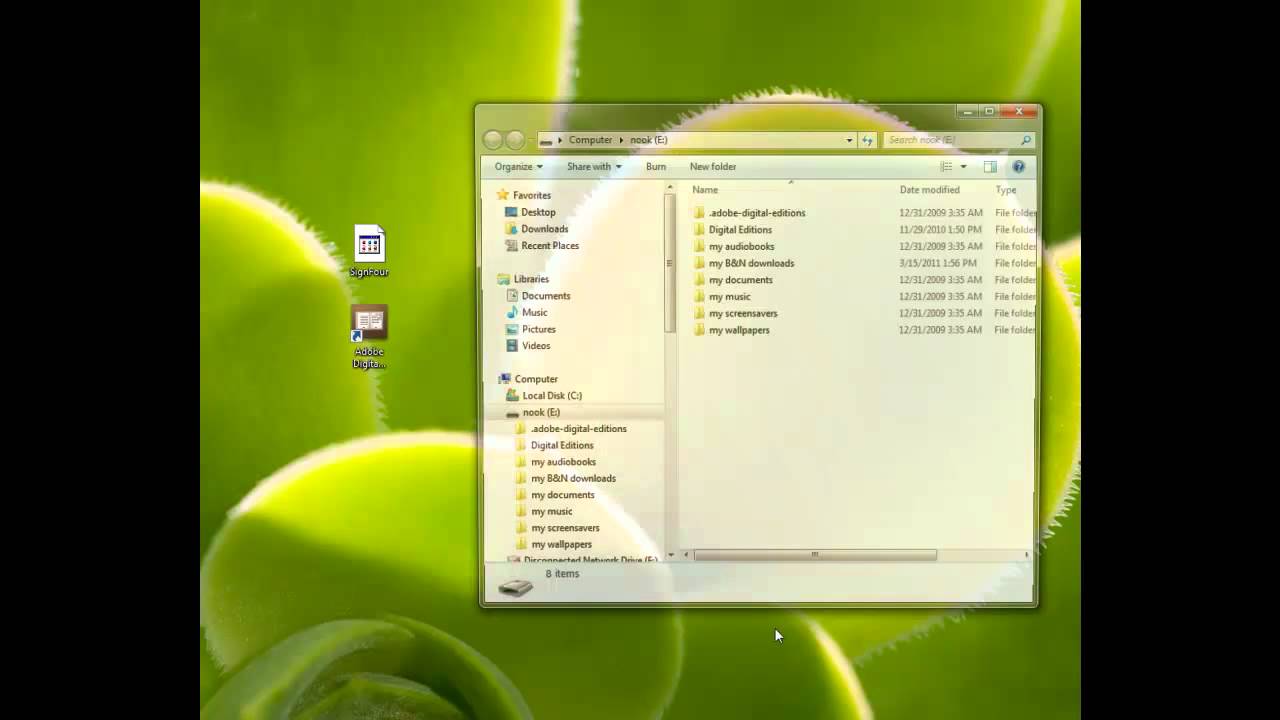Screen dimensions: 1280x720
Task: Open the Music library icon
Action: point(512,312)
